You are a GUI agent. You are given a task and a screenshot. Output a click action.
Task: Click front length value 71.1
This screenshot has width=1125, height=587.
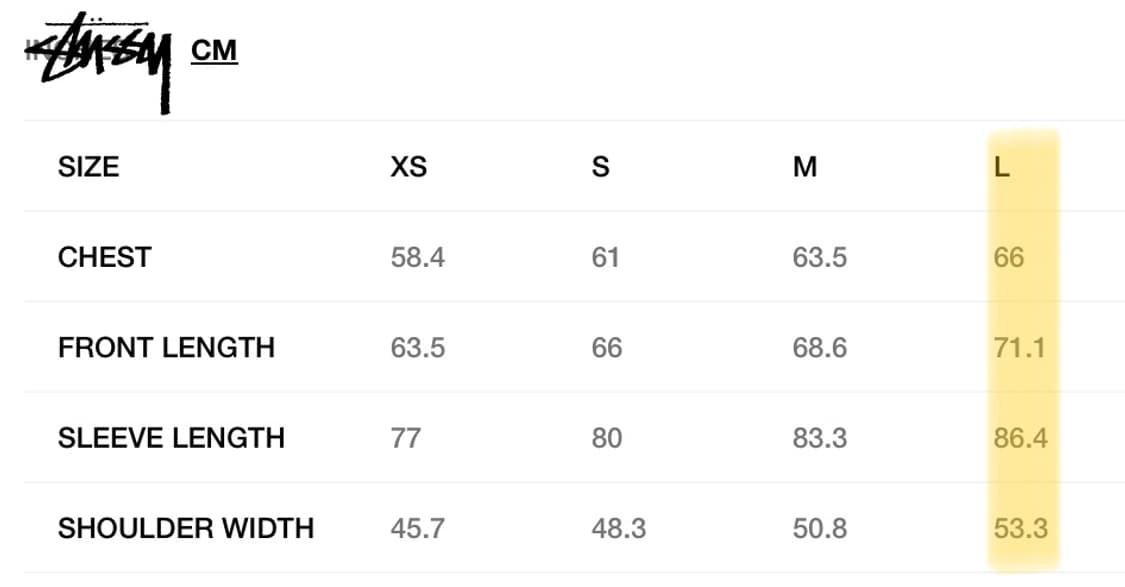(1020, 347)
